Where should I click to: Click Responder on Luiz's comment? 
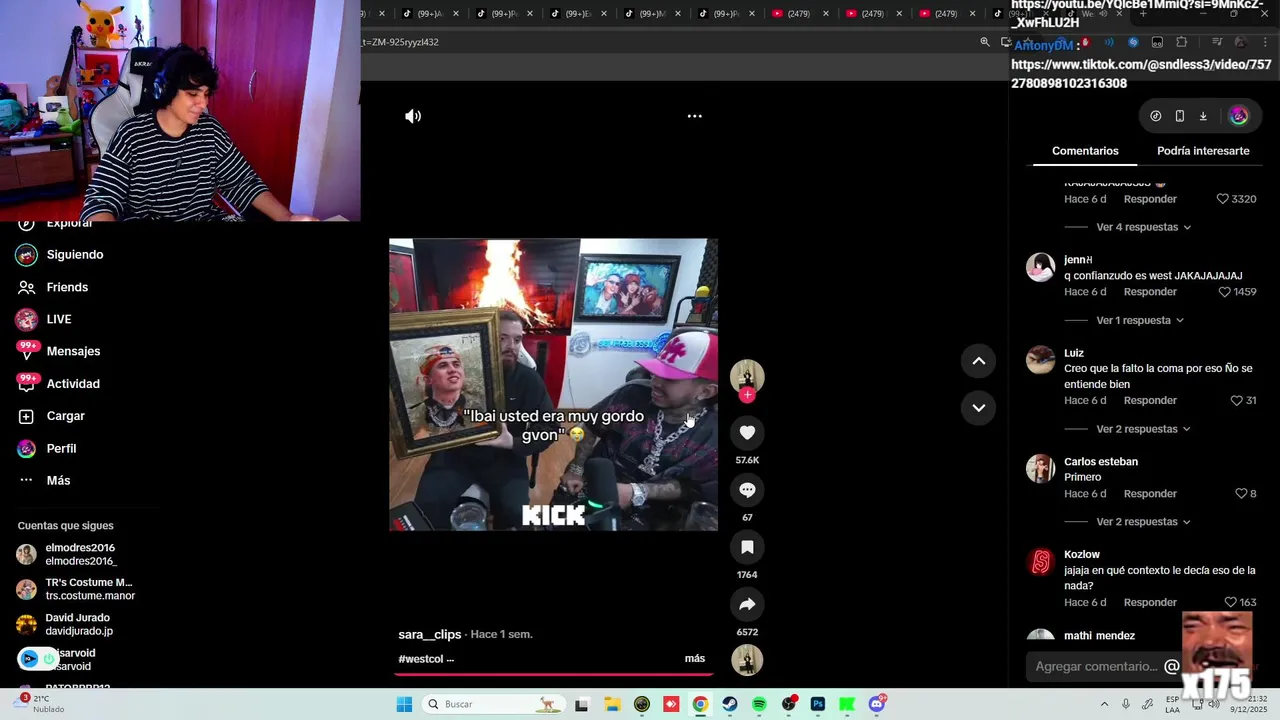(1150, 400)
